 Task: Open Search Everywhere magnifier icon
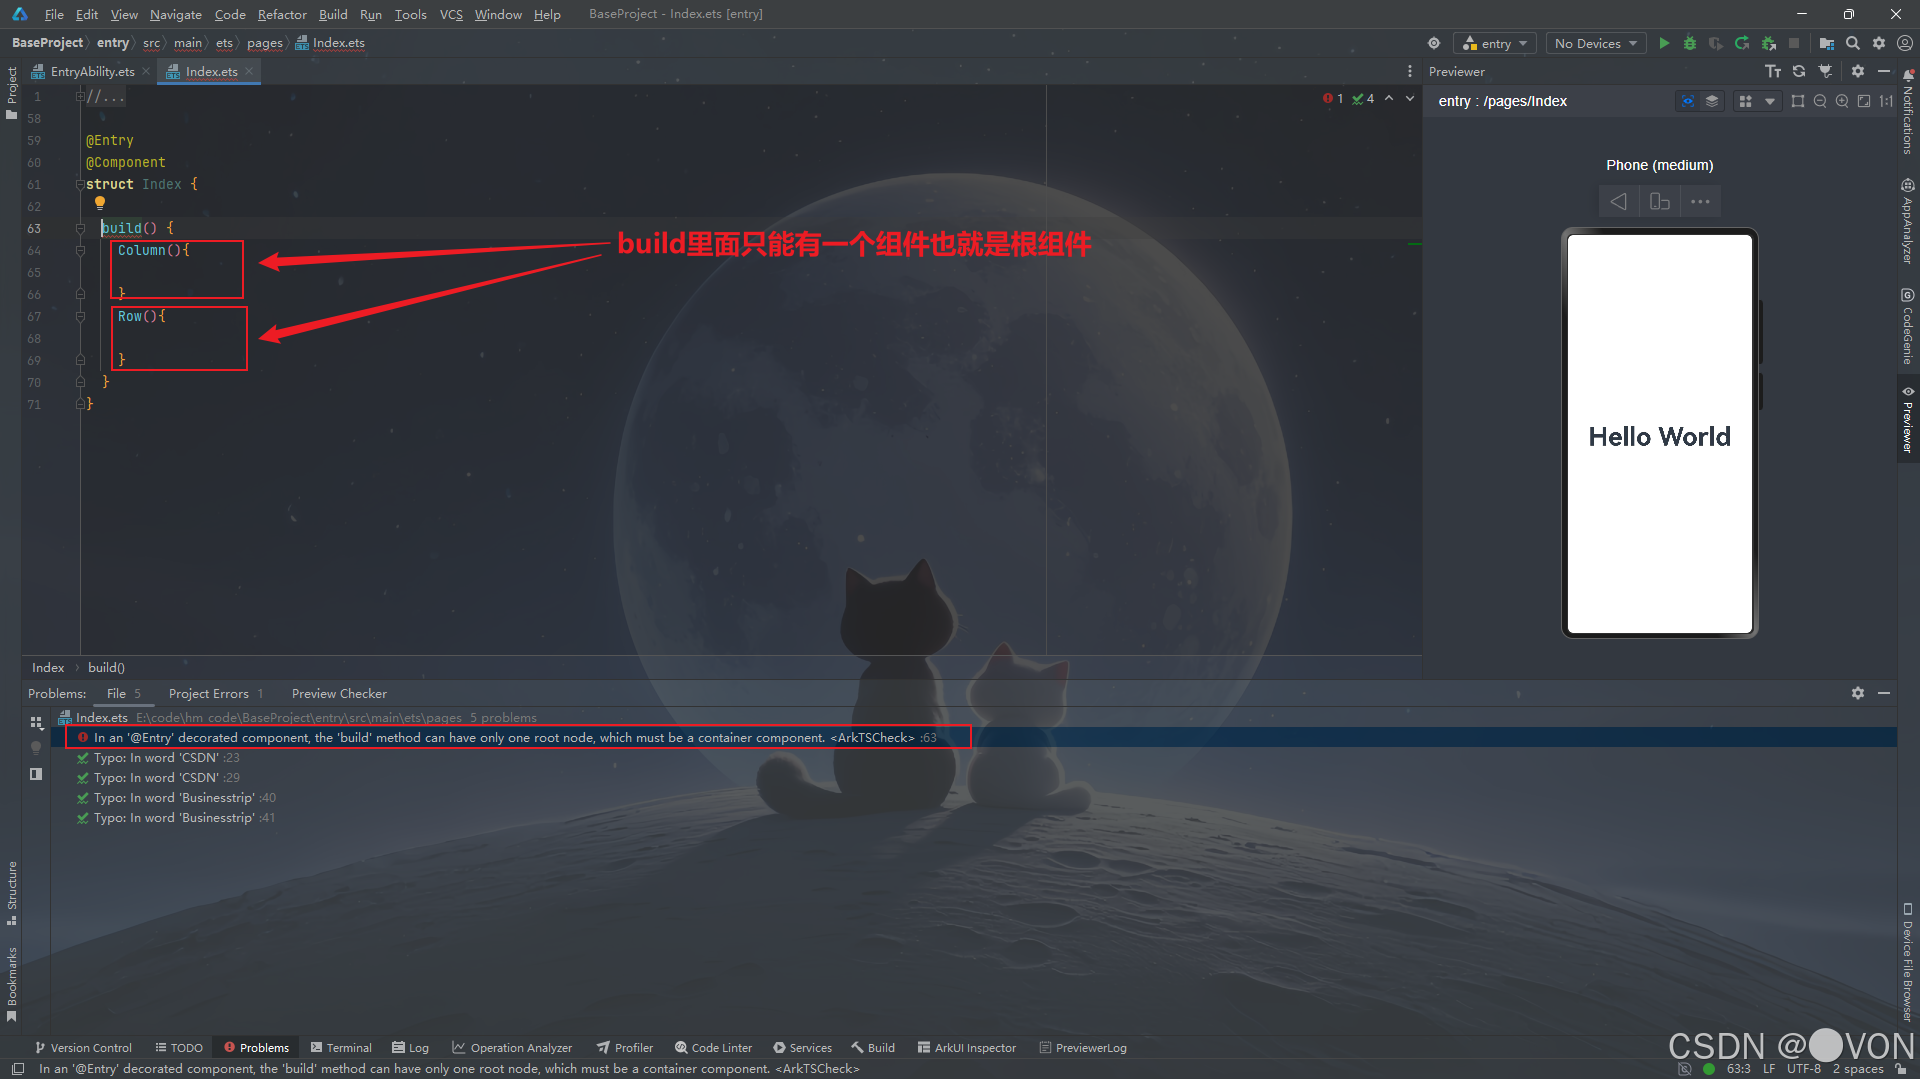click(1853, 43)
